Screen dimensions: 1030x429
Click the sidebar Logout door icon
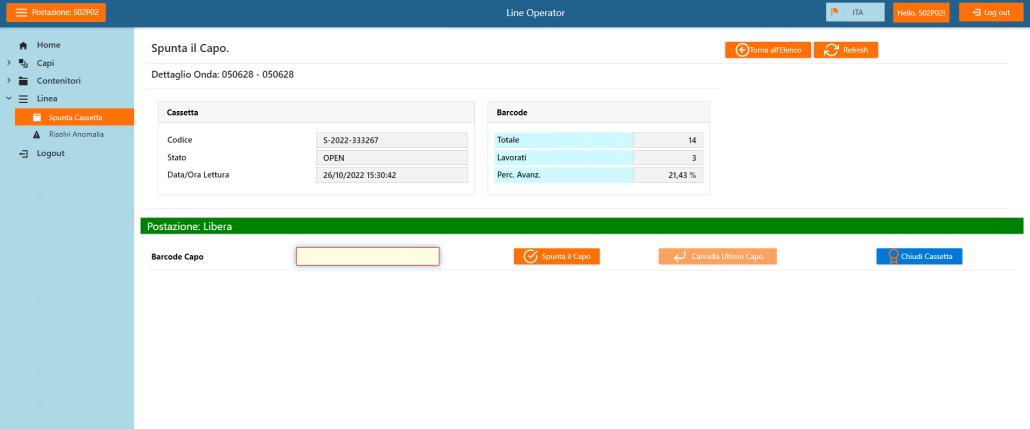click(24, 153)
